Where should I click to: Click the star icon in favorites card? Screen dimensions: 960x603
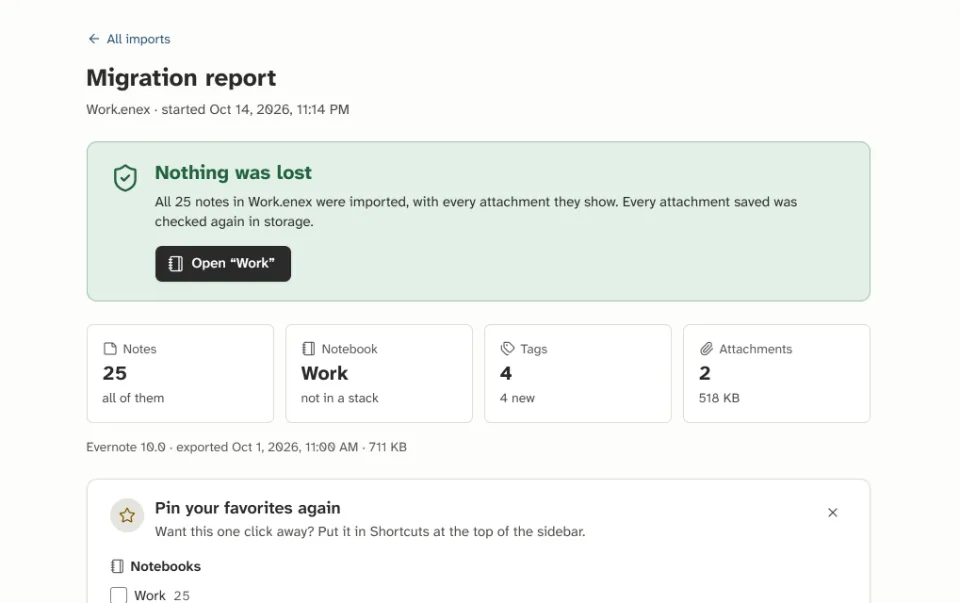127,515
